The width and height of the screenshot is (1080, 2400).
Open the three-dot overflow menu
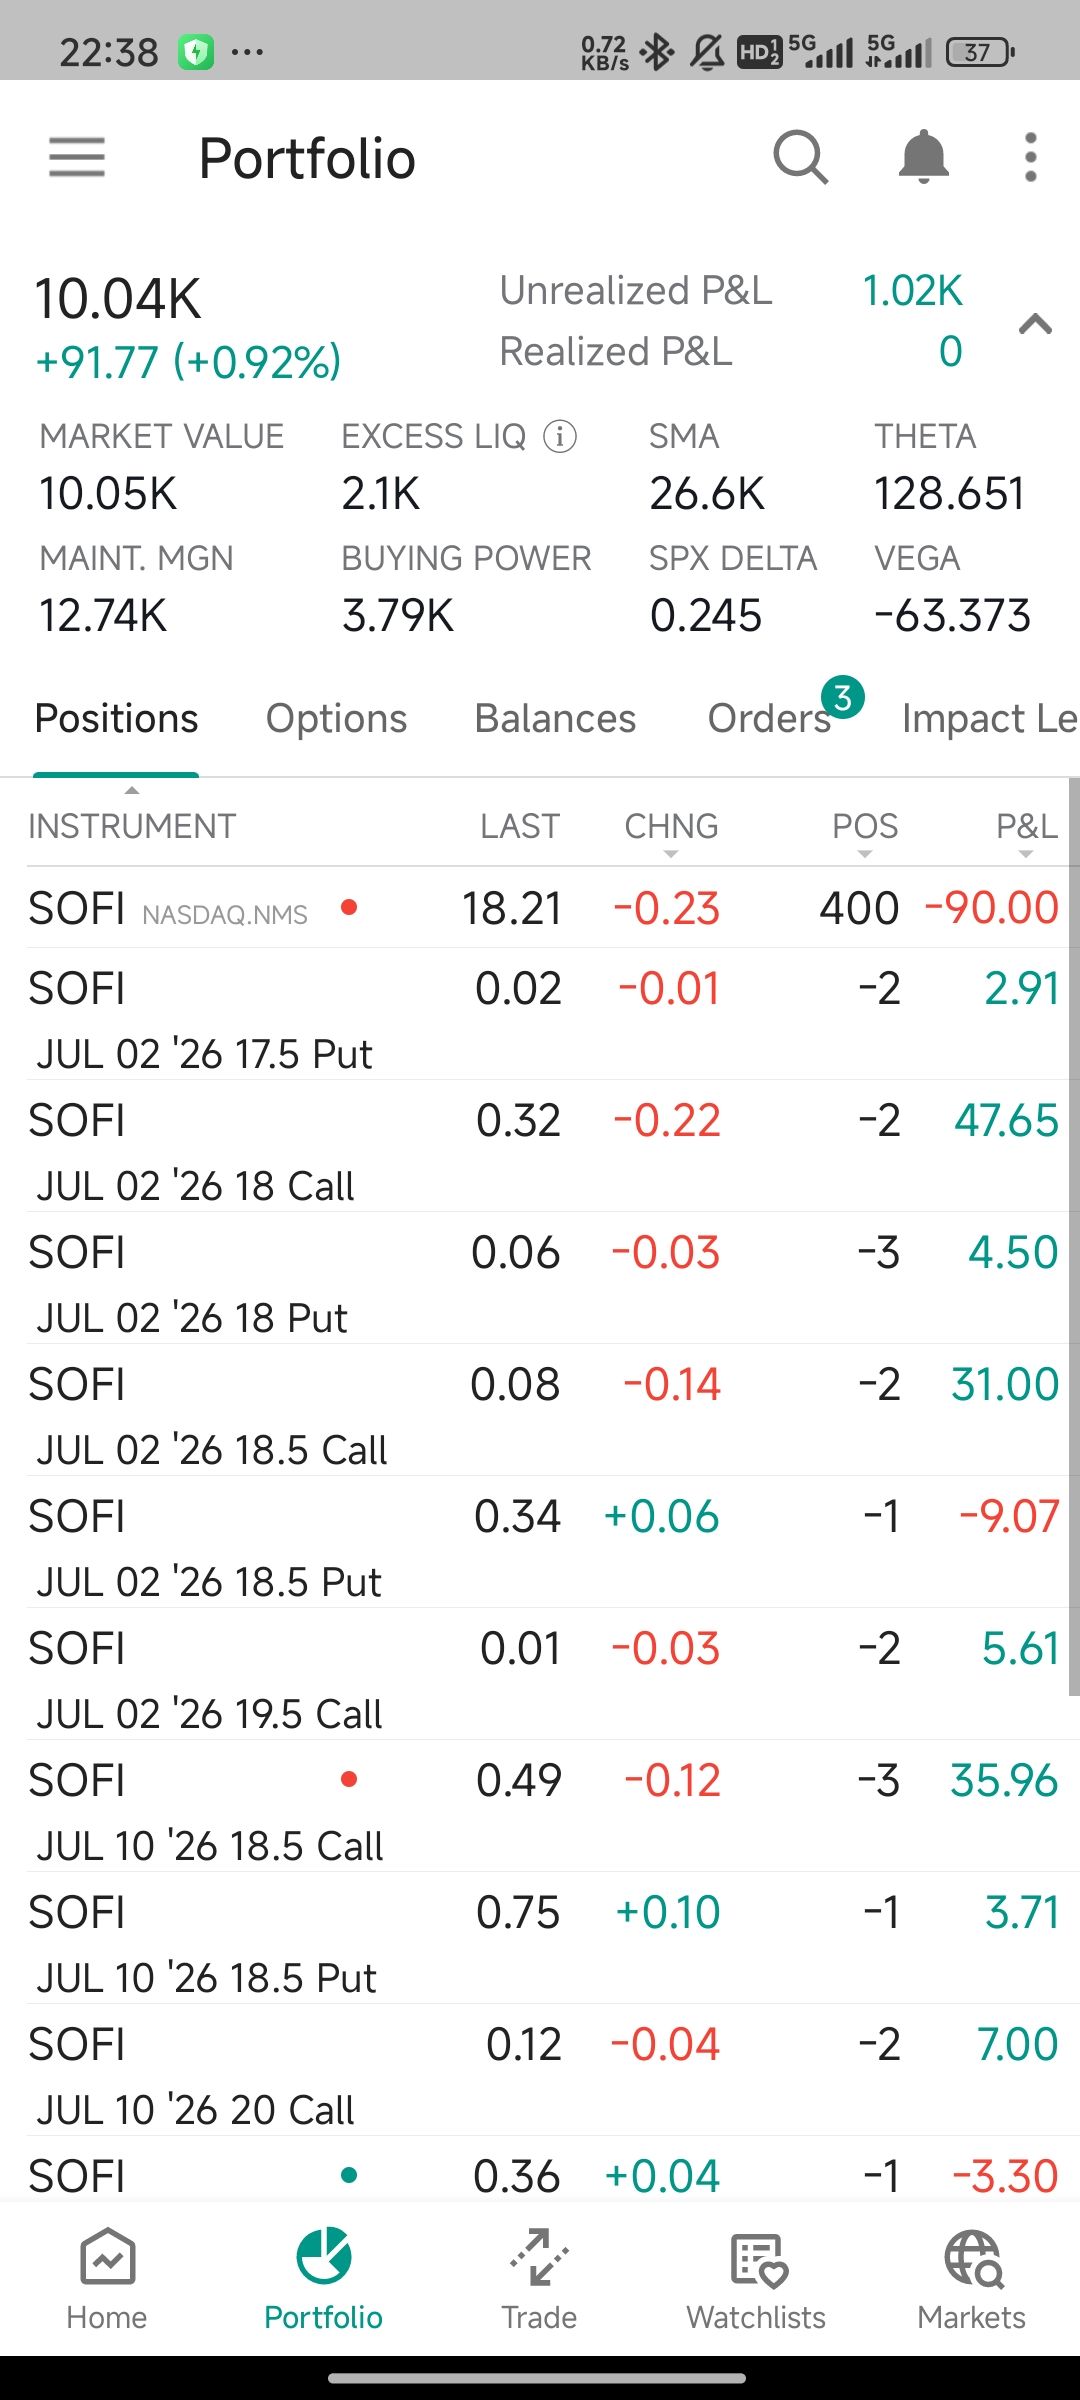(x=1030, y=157)
